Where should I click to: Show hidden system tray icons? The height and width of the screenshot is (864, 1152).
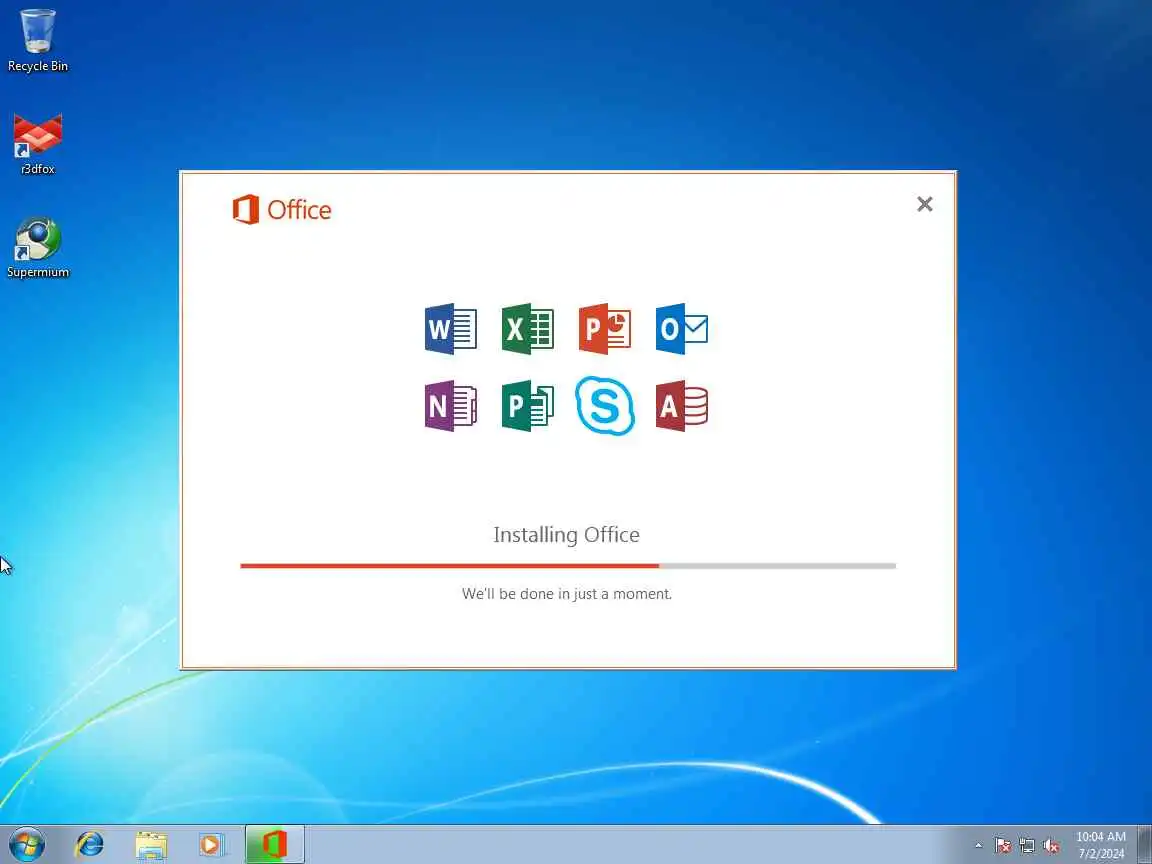(978, 846)
